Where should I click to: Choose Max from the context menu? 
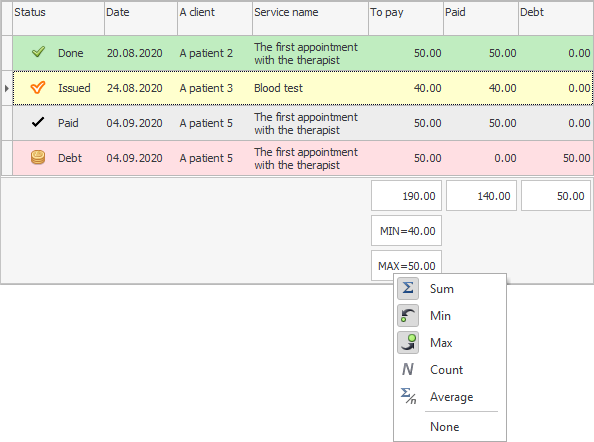pyautogui.click(x=450, y=343)
